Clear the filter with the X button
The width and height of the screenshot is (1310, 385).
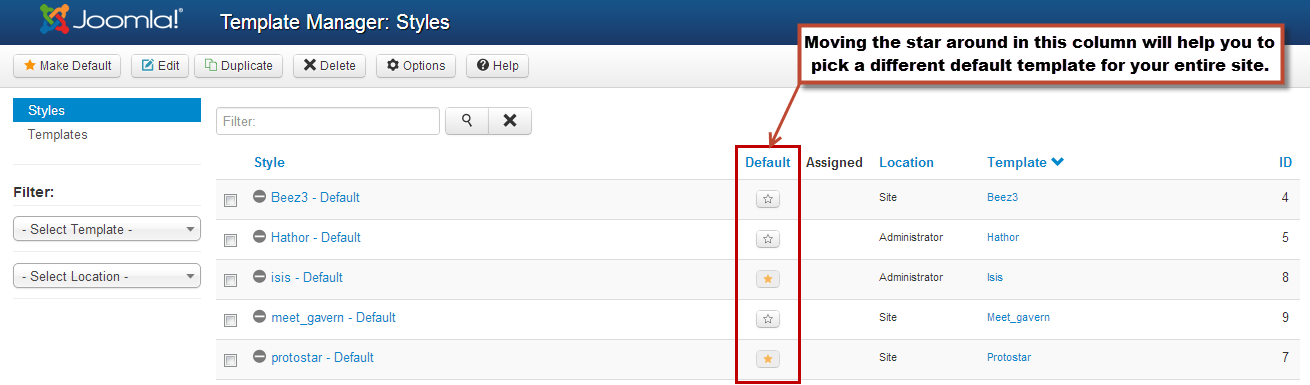point(510,121)
